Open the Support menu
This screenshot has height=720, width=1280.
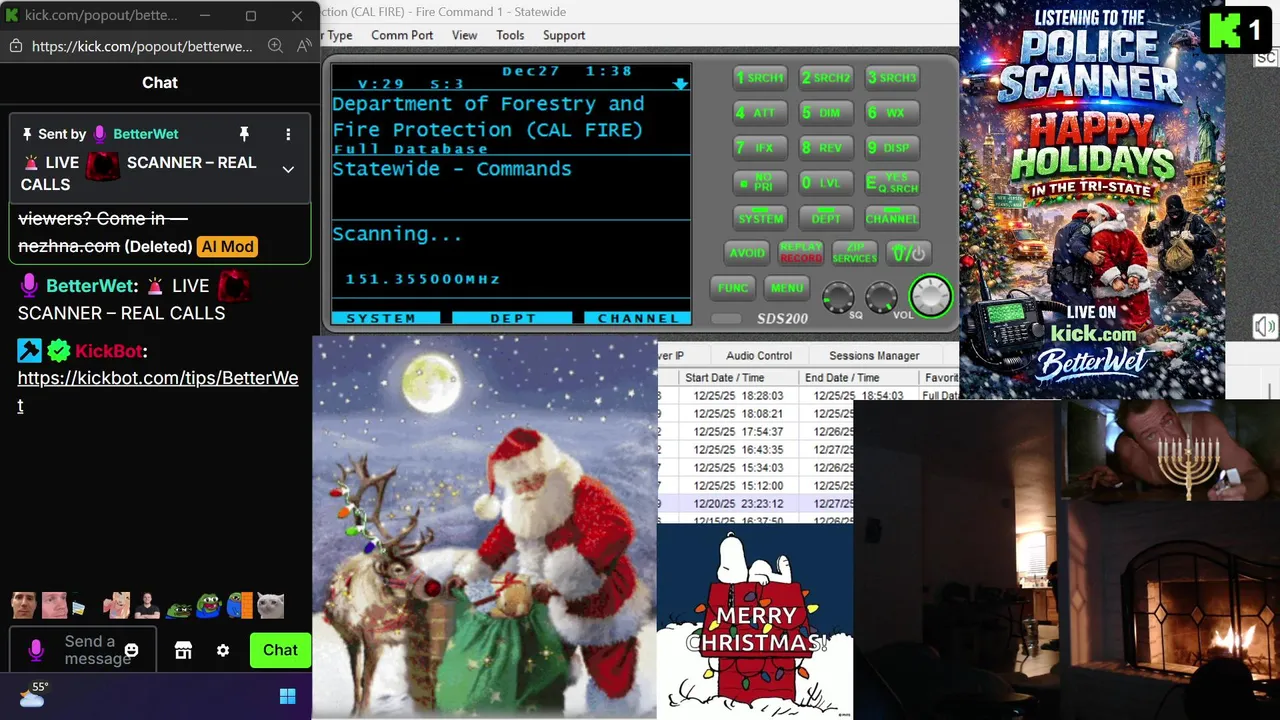pyautogui.click(x=564, y=35)
